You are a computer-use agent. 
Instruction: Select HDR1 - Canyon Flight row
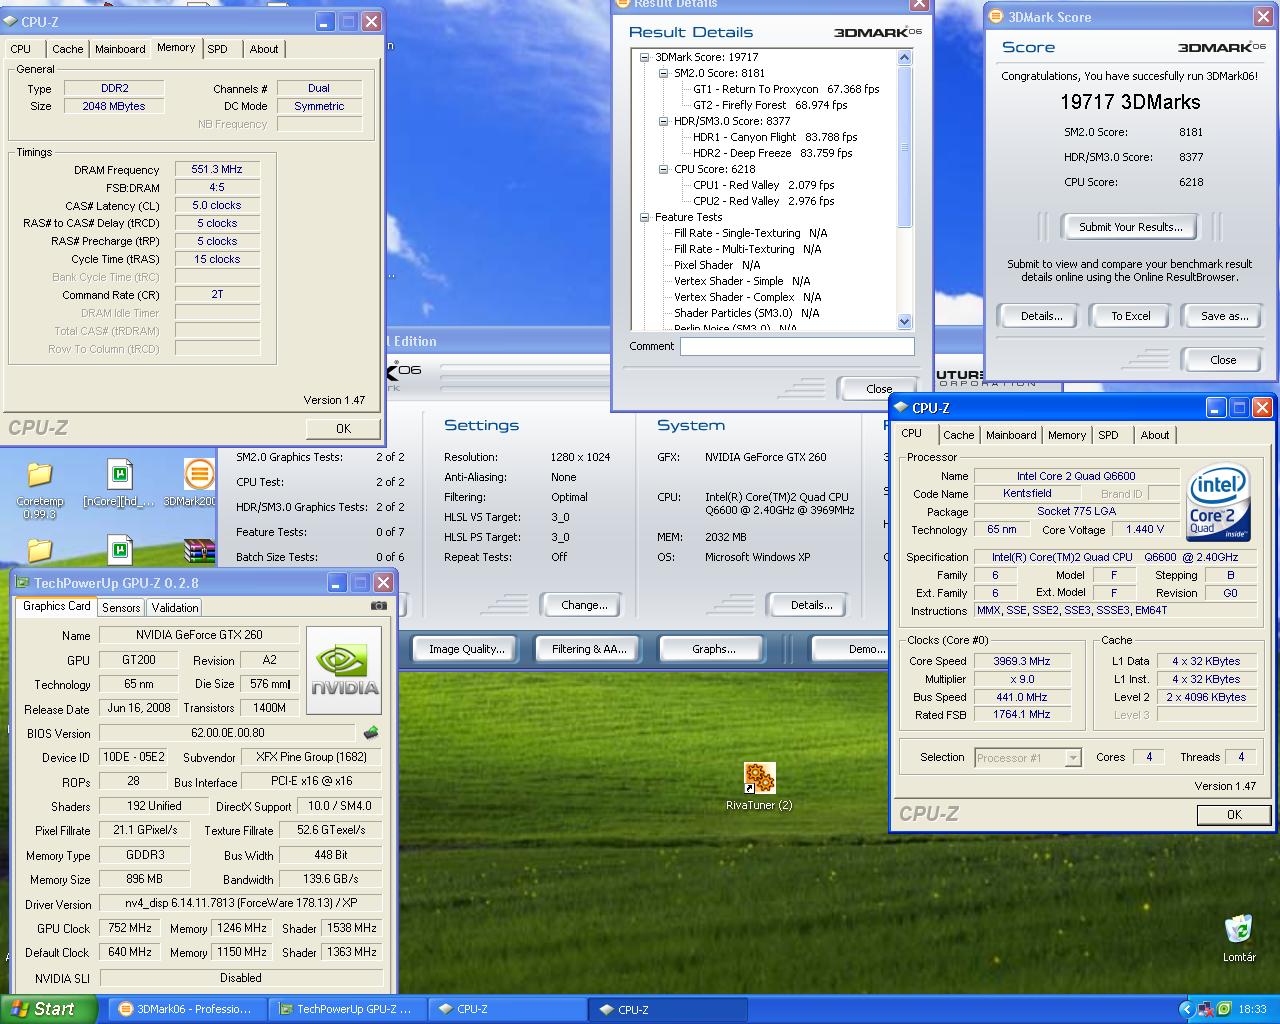(x=775, y=137)
